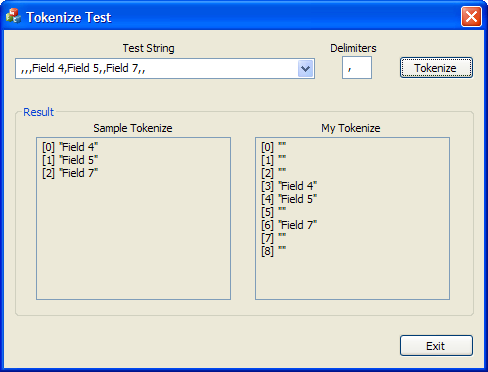Select "Field 7" item in Sample Tokenize list

click(70, 173)
